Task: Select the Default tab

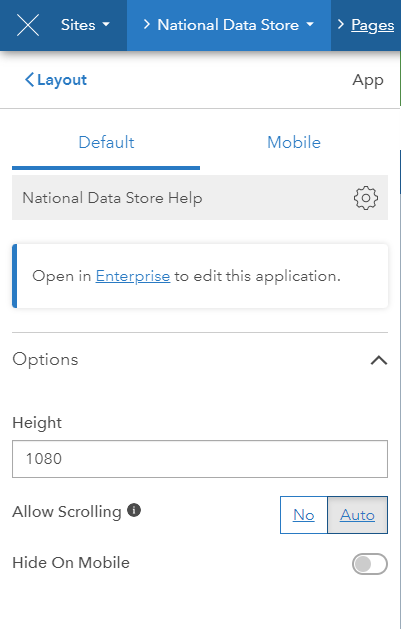Action: pyautogui.click(x=106, y=142)
